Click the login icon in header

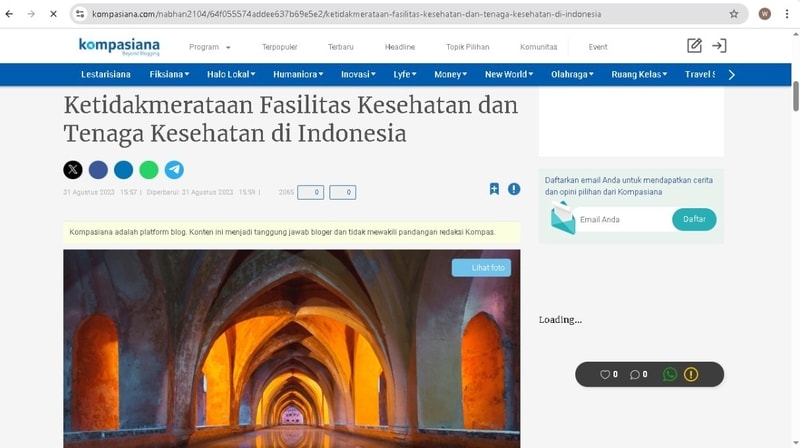click(x=719, y=46)
